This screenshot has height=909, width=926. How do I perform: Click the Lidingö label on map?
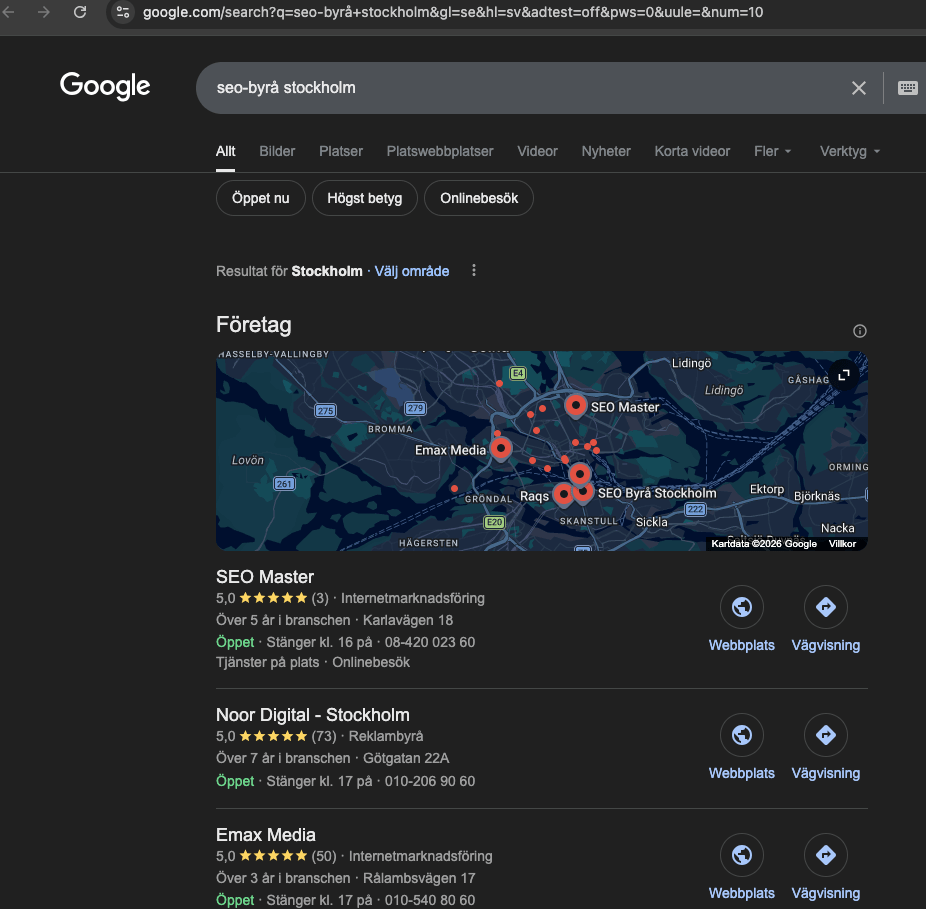click(691, 363)
